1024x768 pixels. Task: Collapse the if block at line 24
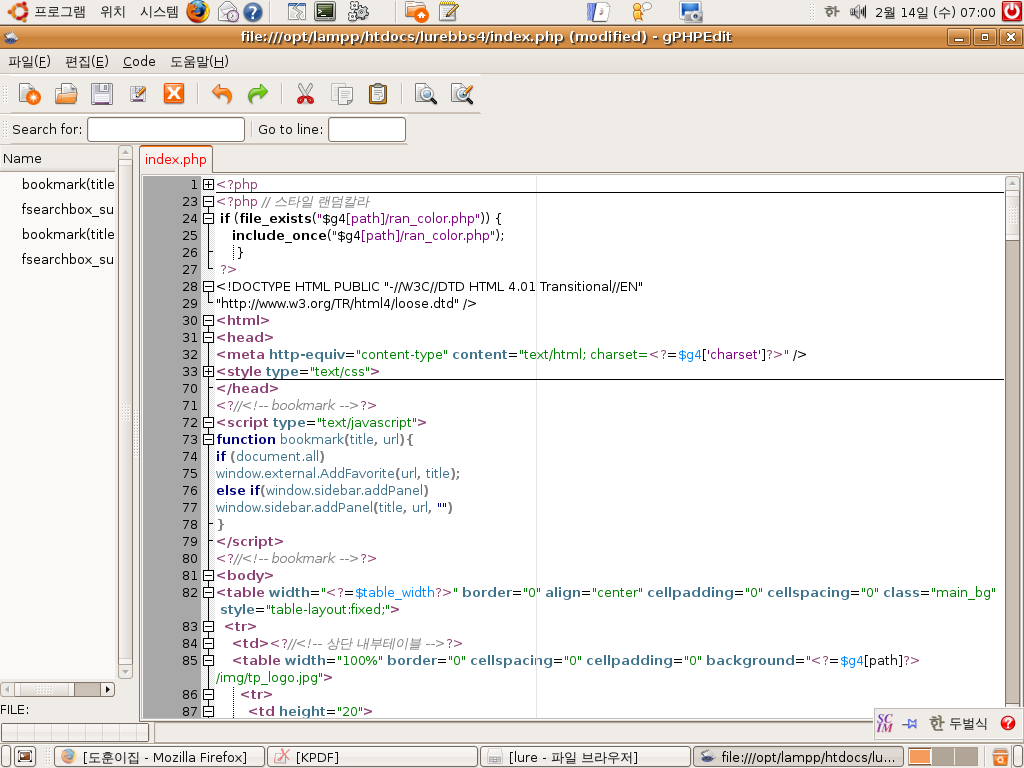[x=208, y=219]
